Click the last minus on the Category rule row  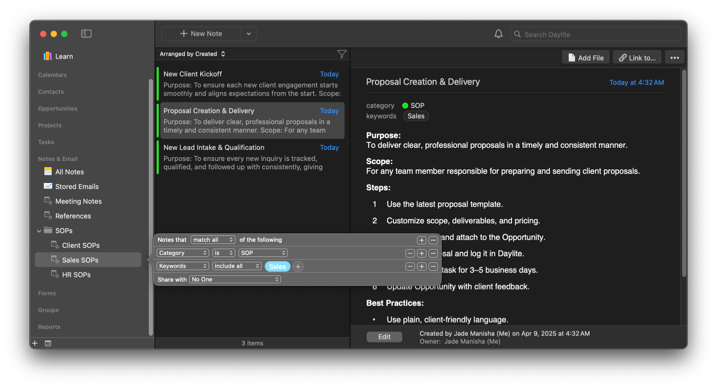[433, 253]
